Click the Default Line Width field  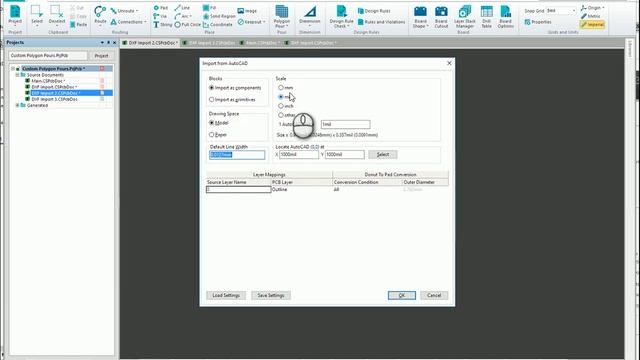237,155
